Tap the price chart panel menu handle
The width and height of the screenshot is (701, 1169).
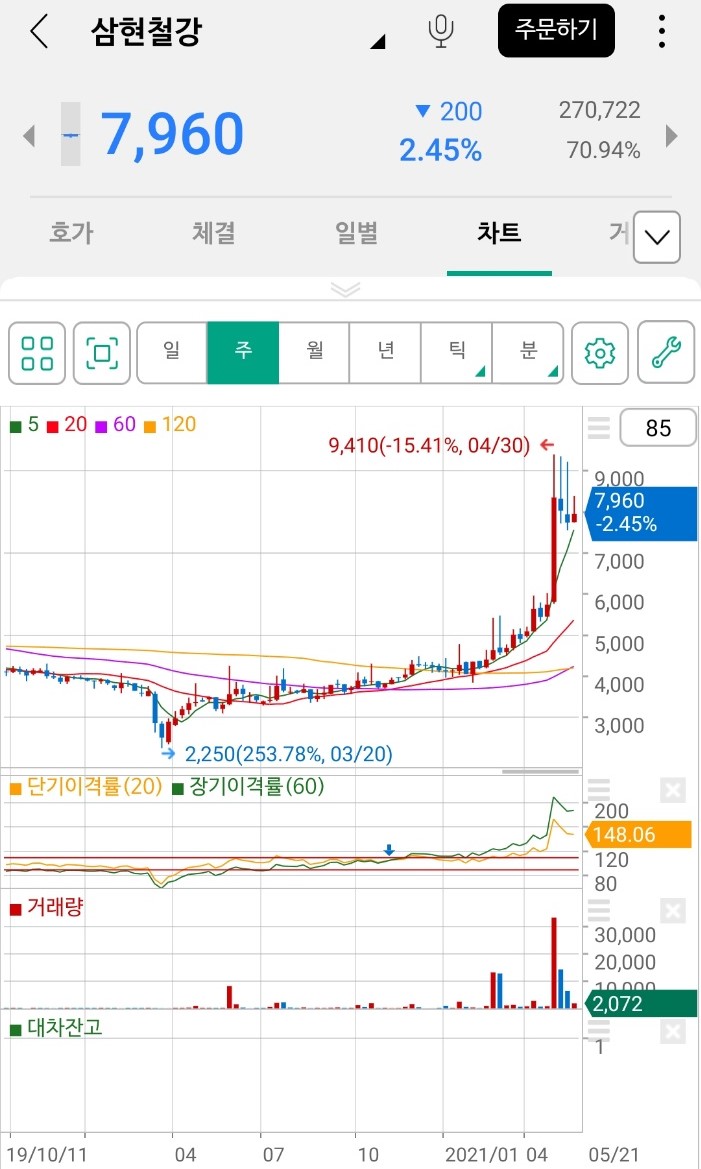(x=599, y=428)
